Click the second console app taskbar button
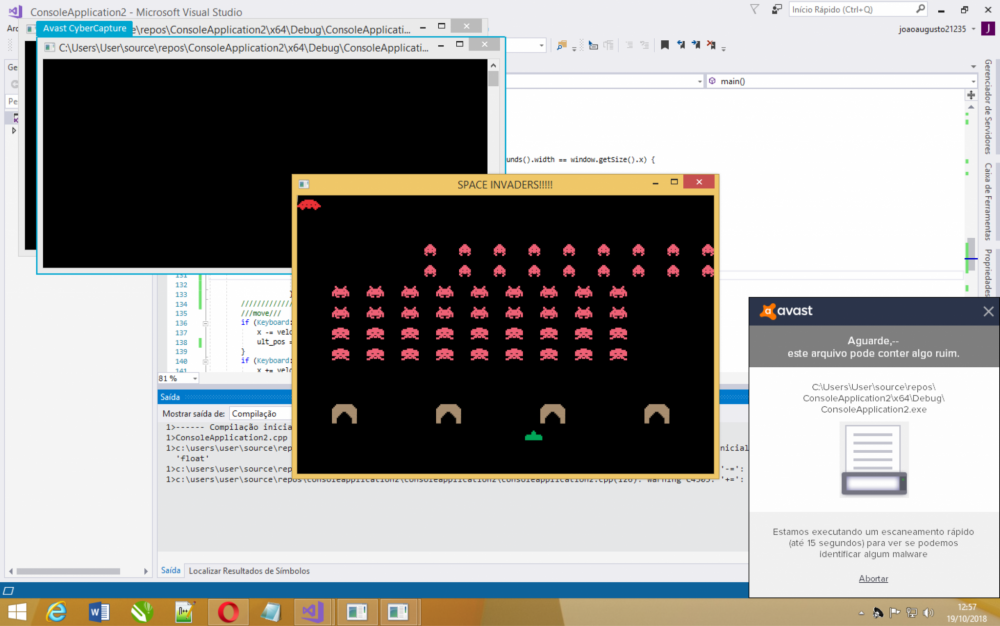1000x626 pixels. click(x=399, y=613)
